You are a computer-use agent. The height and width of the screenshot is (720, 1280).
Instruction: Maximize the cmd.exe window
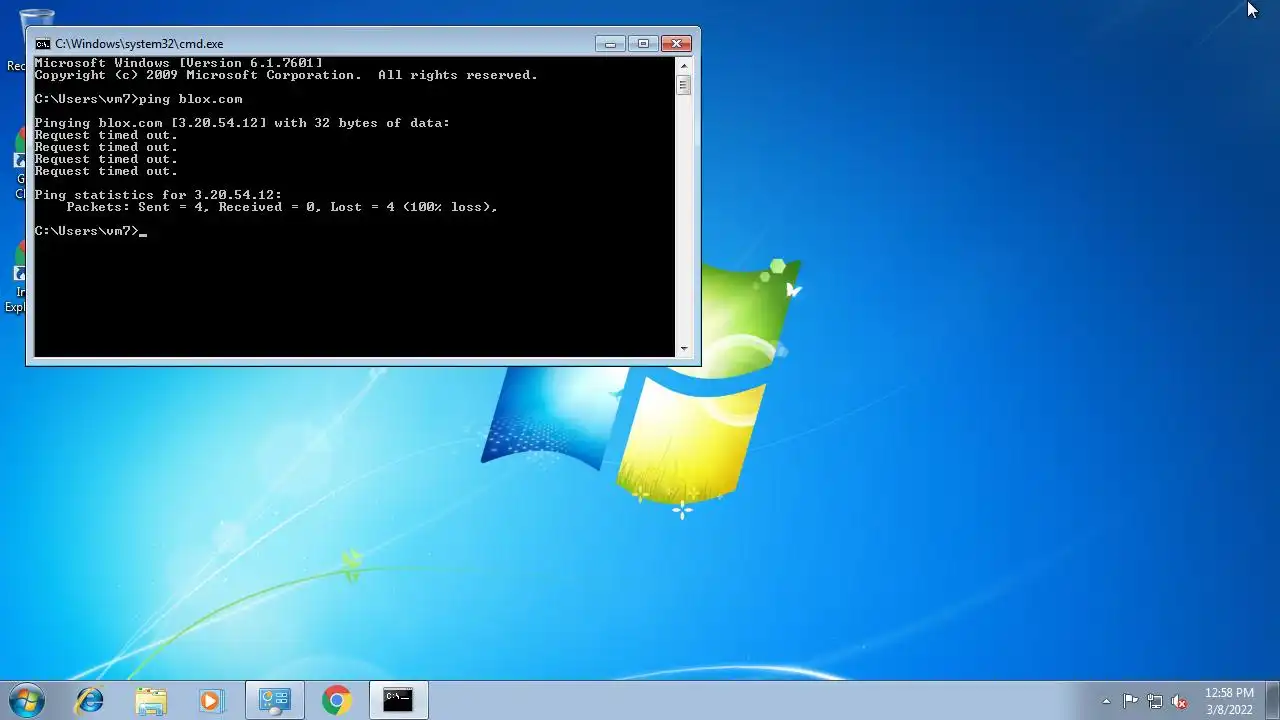point(643,43)
